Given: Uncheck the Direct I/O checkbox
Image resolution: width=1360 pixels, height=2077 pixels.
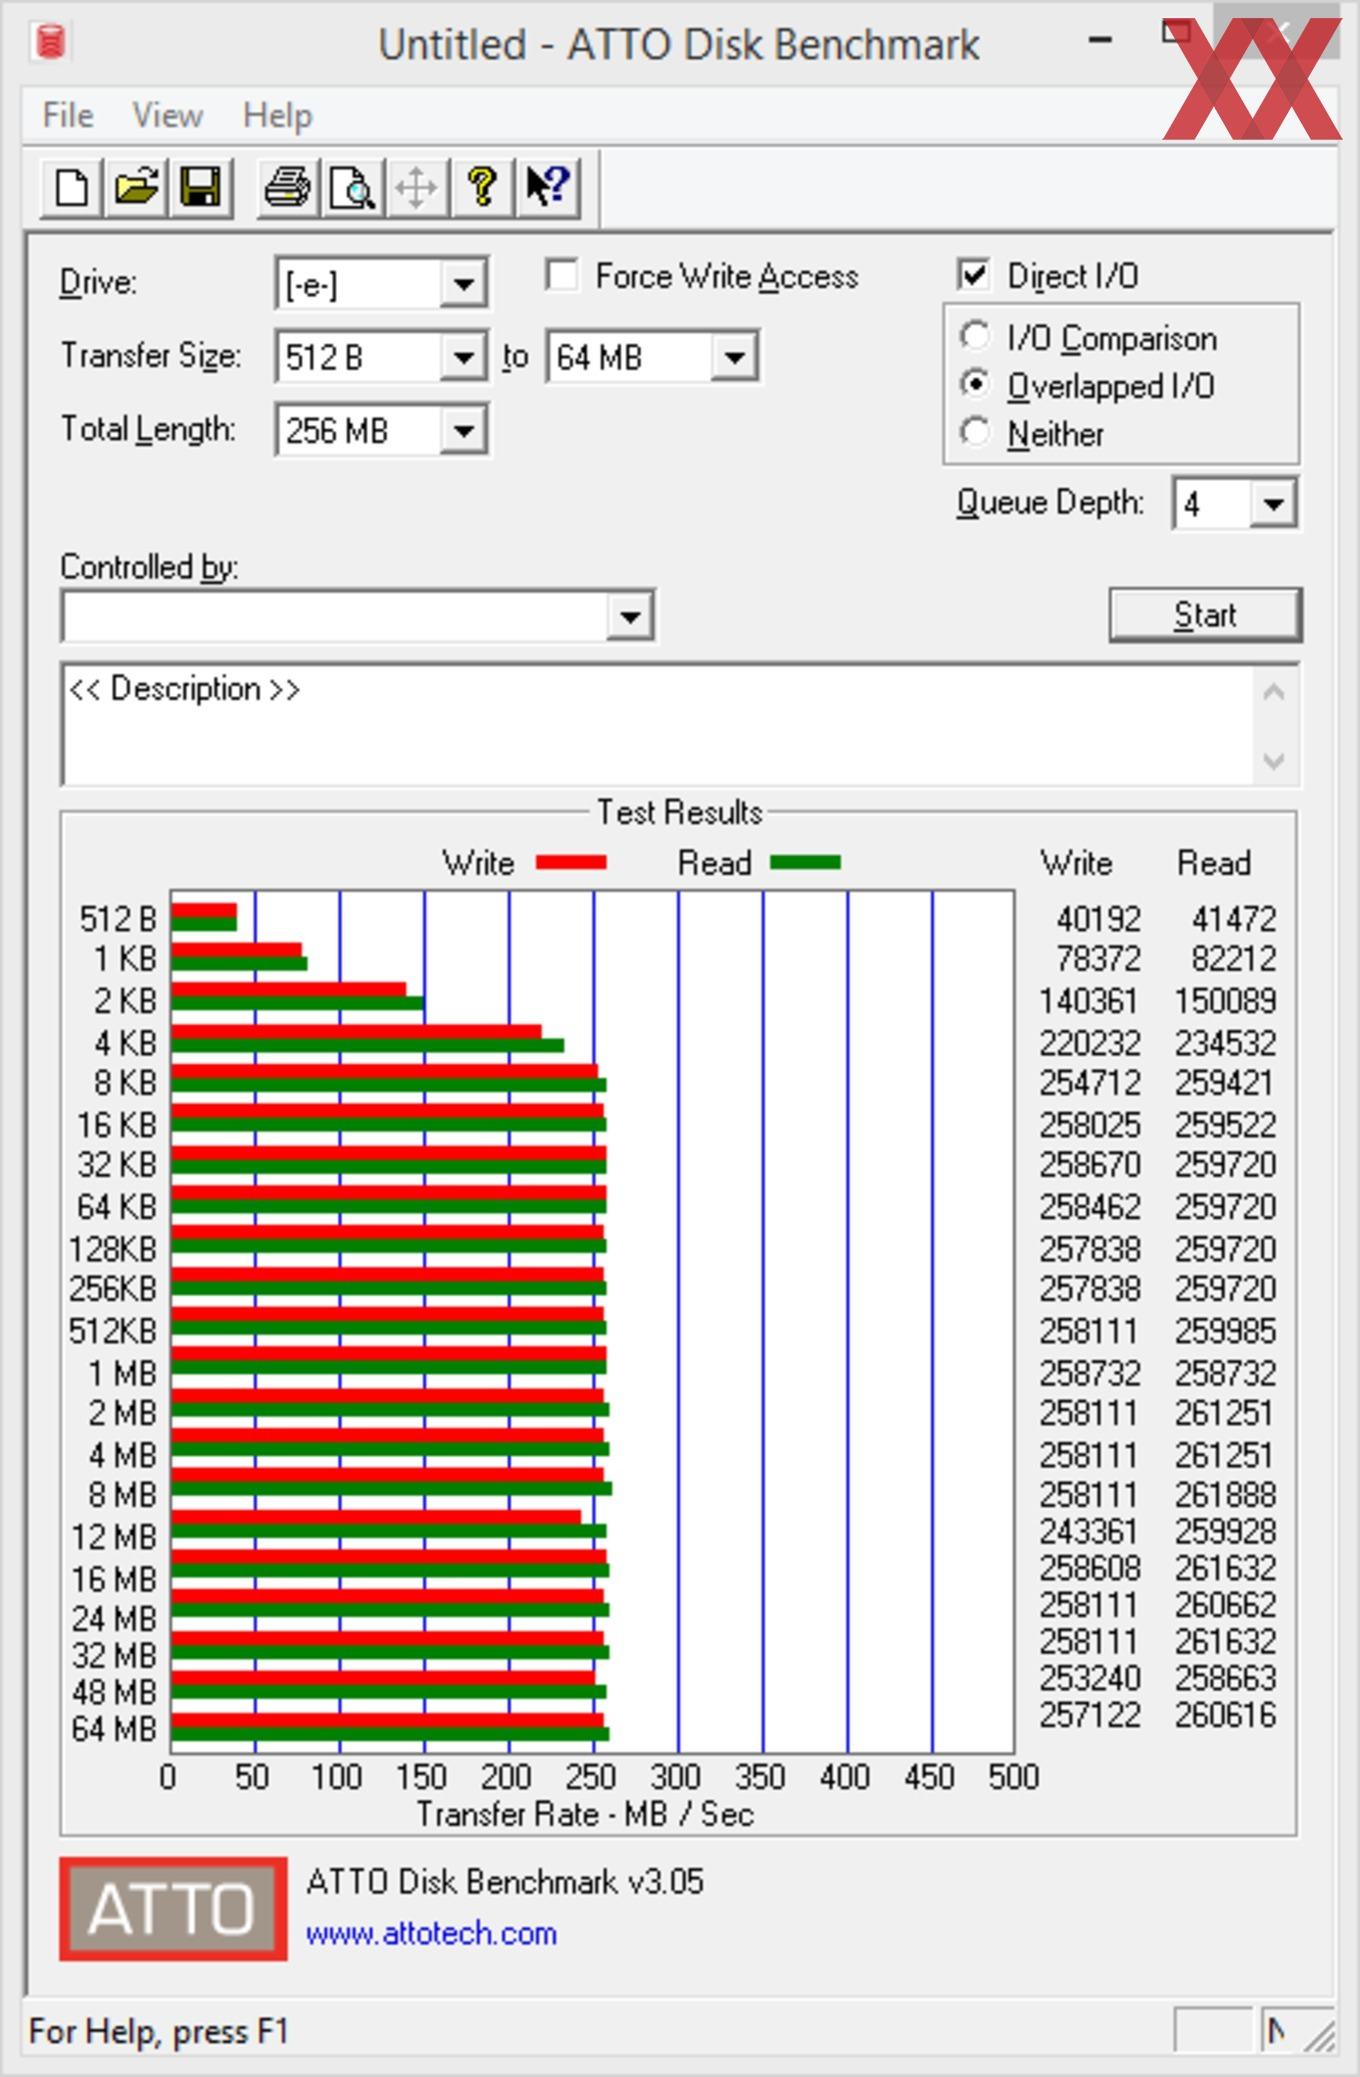Looking at the screenshot, I should pos(974,275).
